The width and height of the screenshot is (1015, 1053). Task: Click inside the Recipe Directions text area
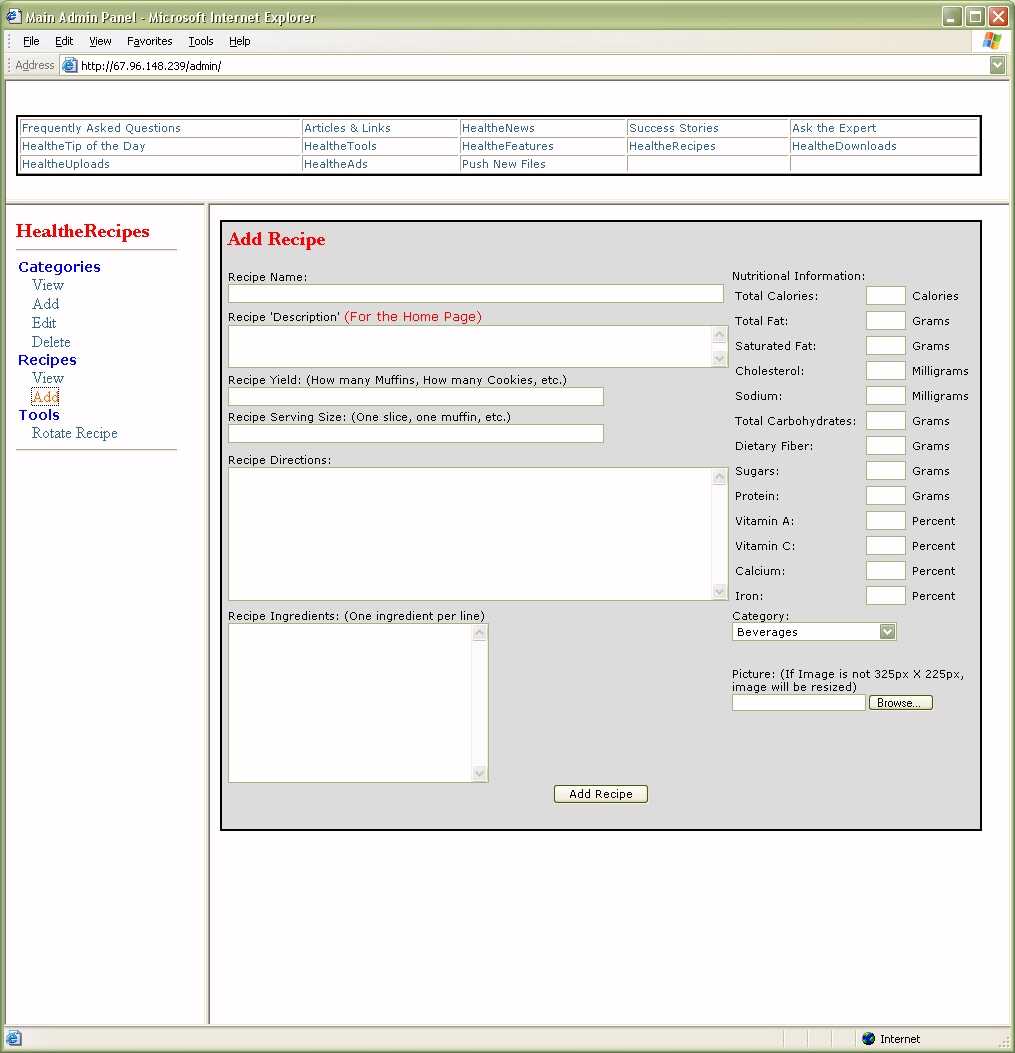click(x=470, y=534)
